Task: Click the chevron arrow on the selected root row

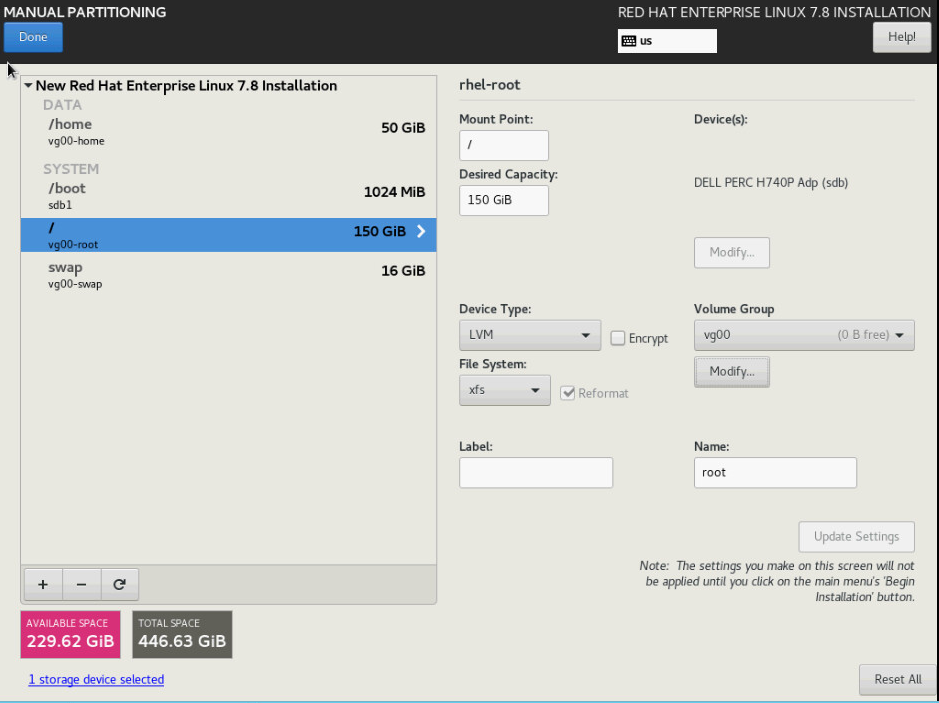Action: coord(421,231)
